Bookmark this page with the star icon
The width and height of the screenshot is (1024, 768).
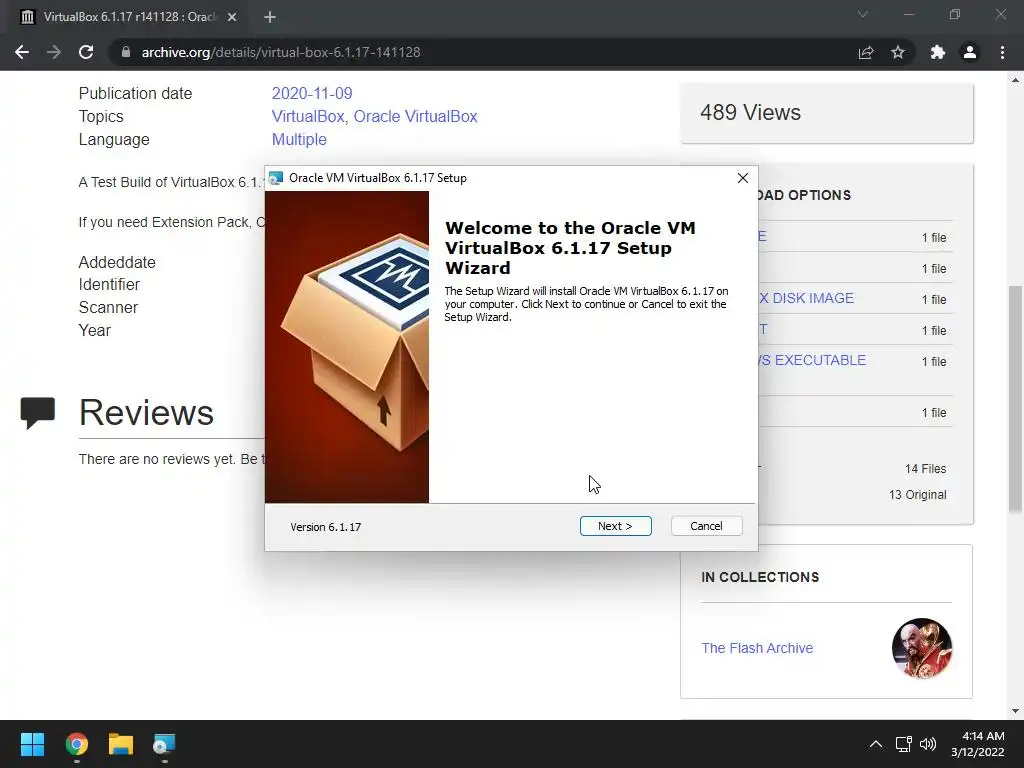898,52
